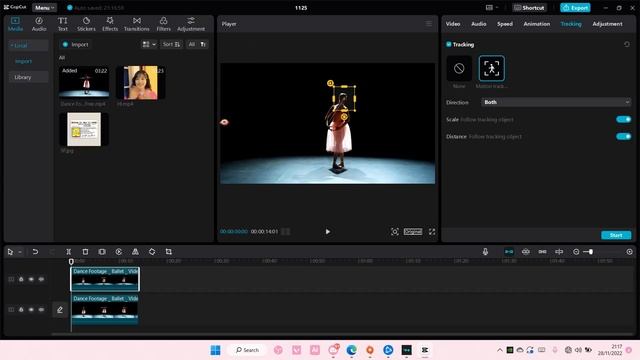Expand the selection tool mode arrow
Image resolution: width=640 pixels, height=360 pixels.
tap(20, 252)
